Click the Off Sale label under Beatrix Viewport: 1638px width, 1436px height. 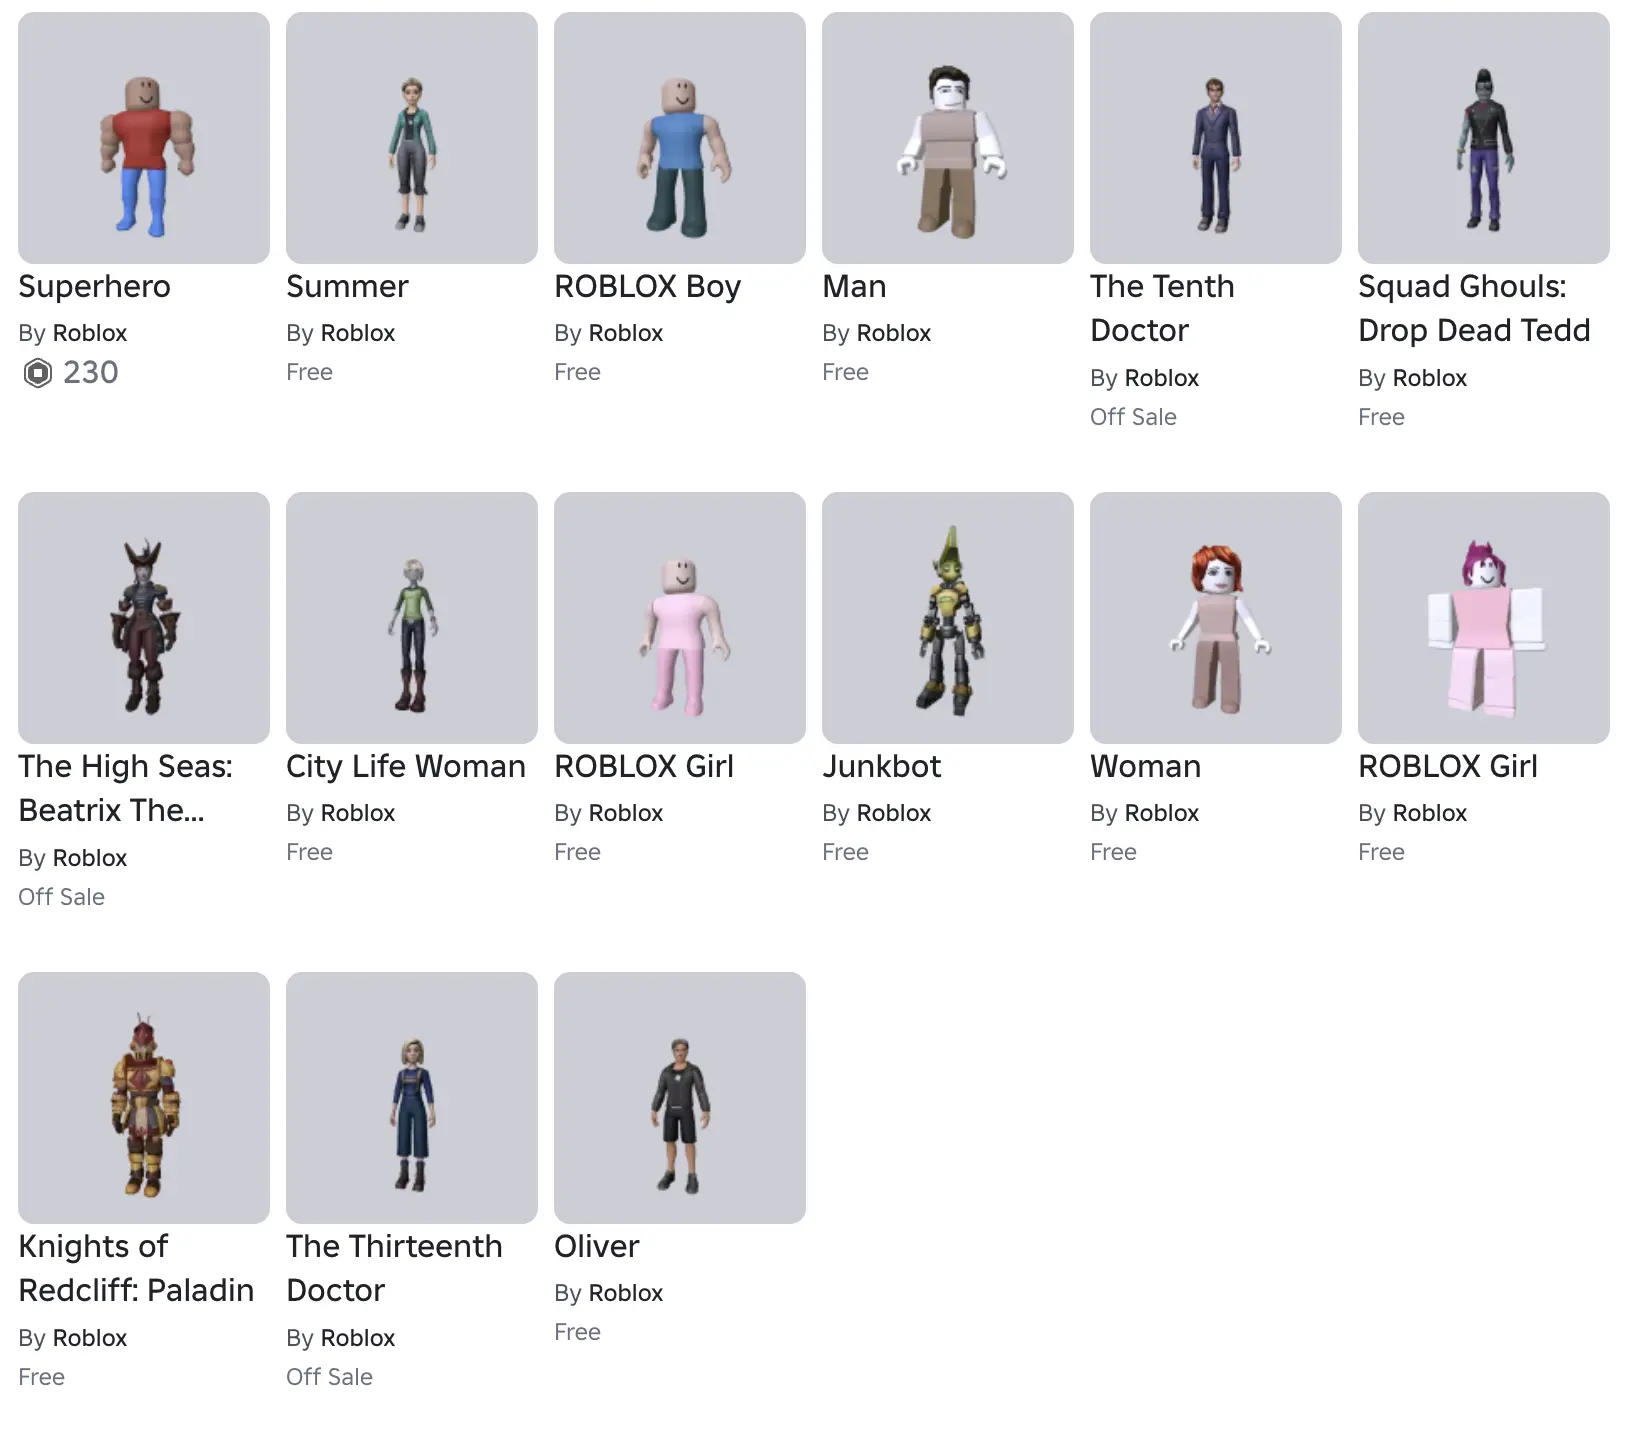point(61,897)
